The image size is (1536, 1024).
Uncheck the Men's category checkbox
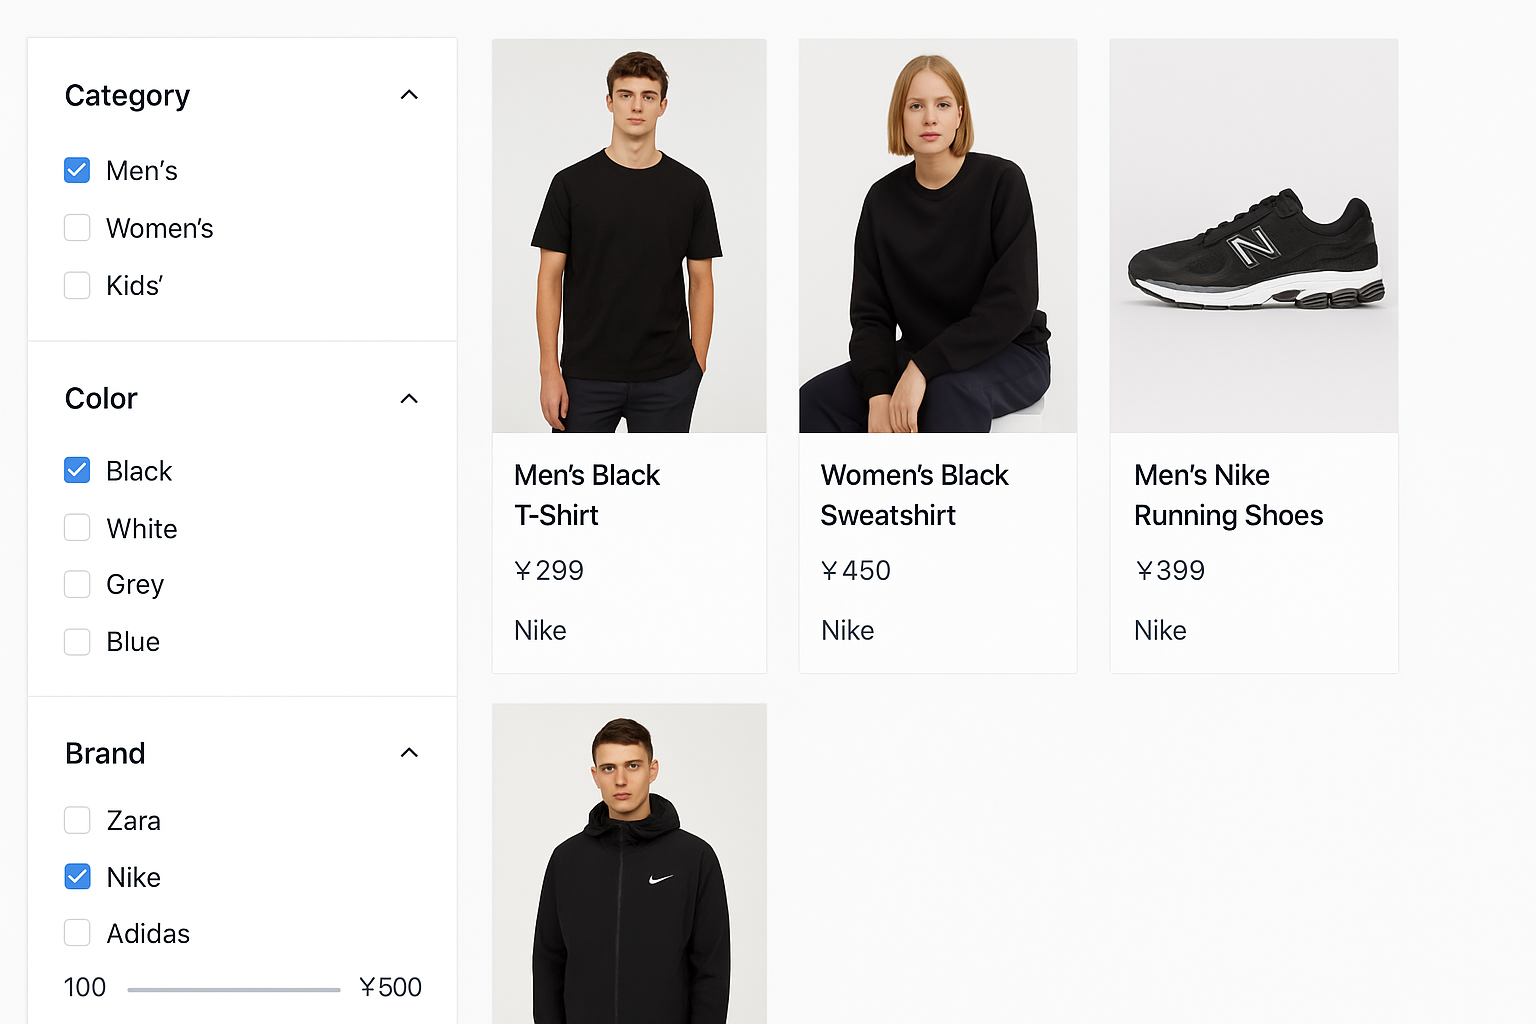[77, 171]
